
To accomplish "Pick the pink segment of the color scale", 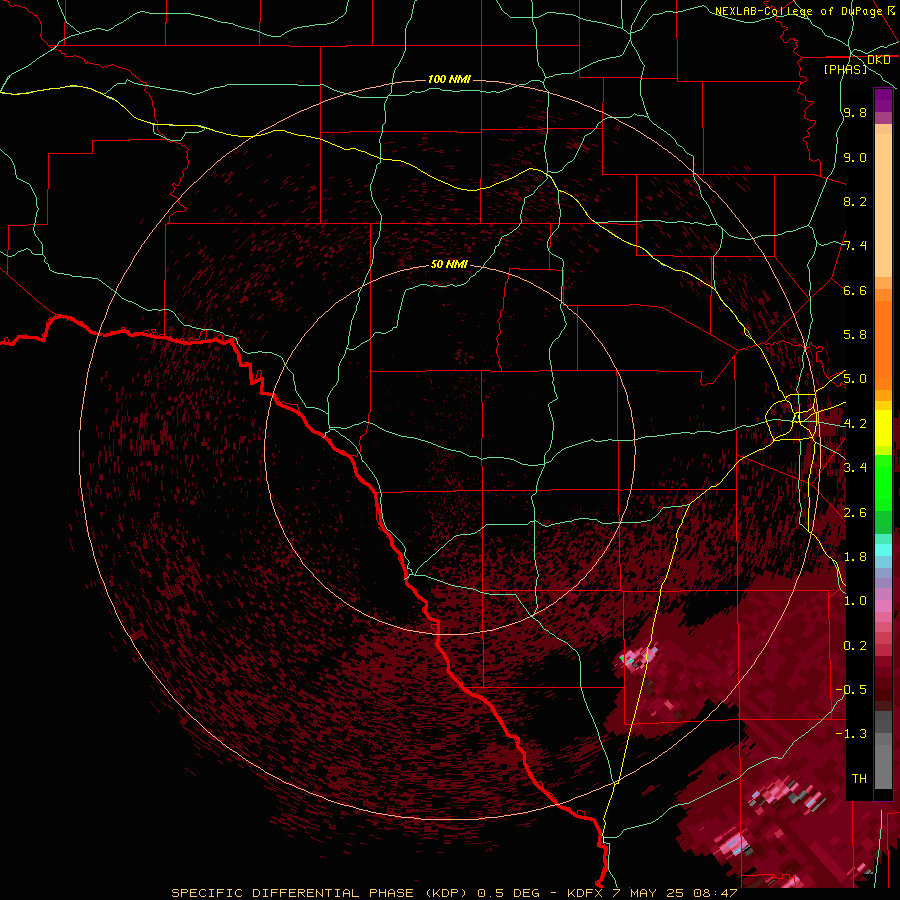I will click(x=883, y=606).
